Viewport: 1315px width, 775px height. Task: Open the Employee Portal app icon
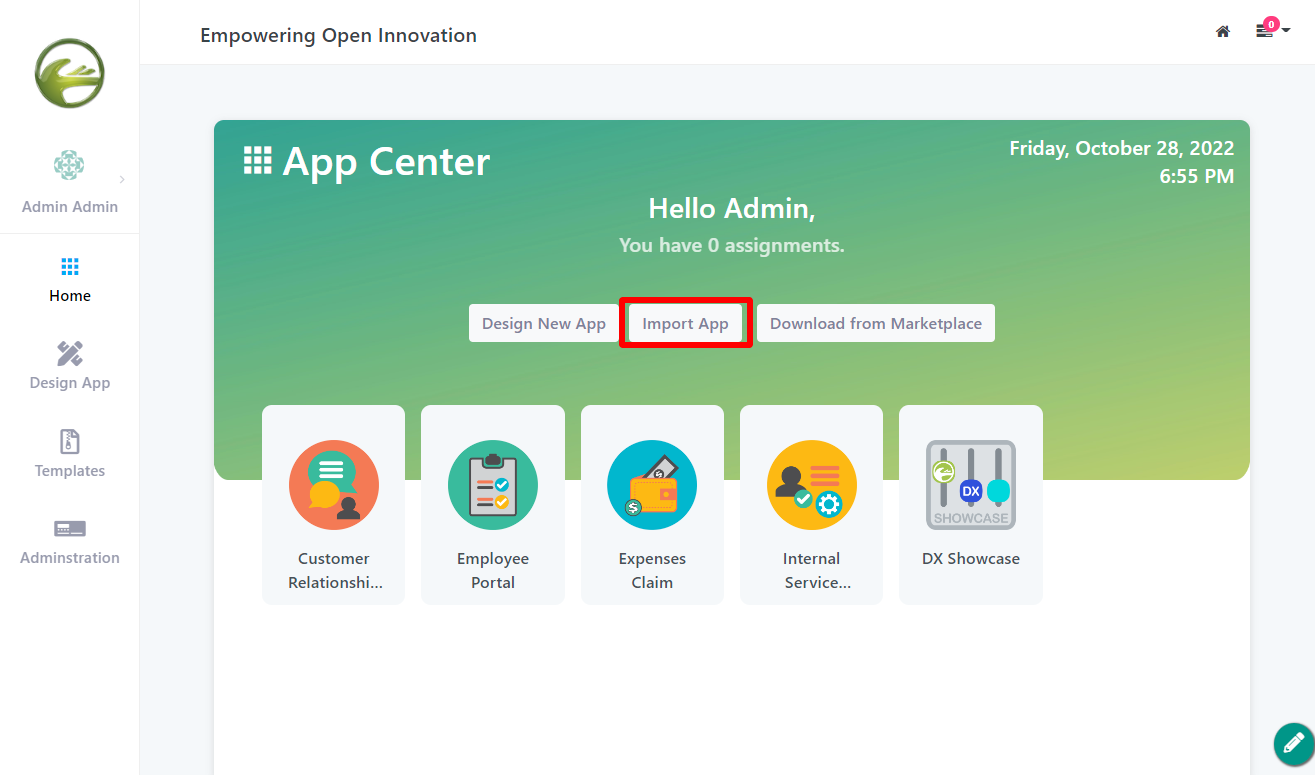click(x=492, y=485)
